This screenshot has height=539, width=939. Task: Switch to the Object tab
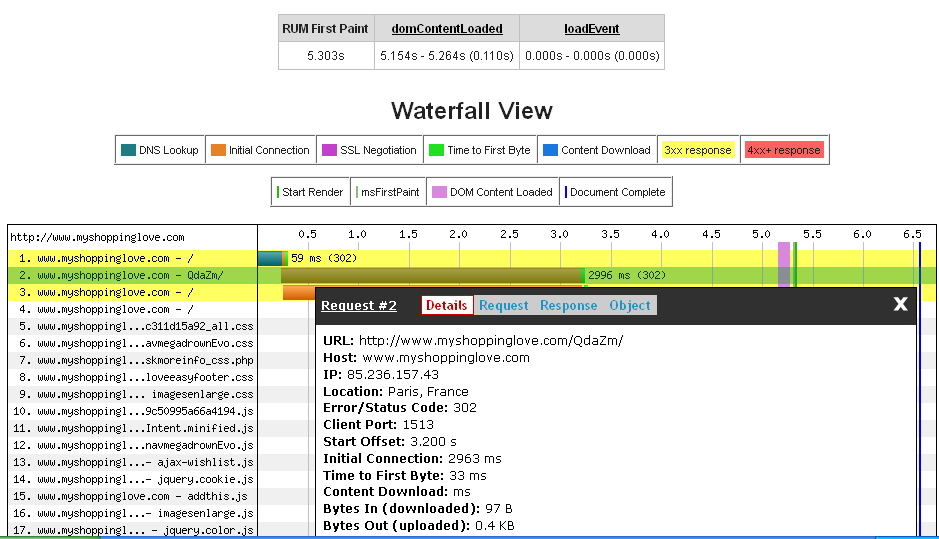tap(629, 305)
